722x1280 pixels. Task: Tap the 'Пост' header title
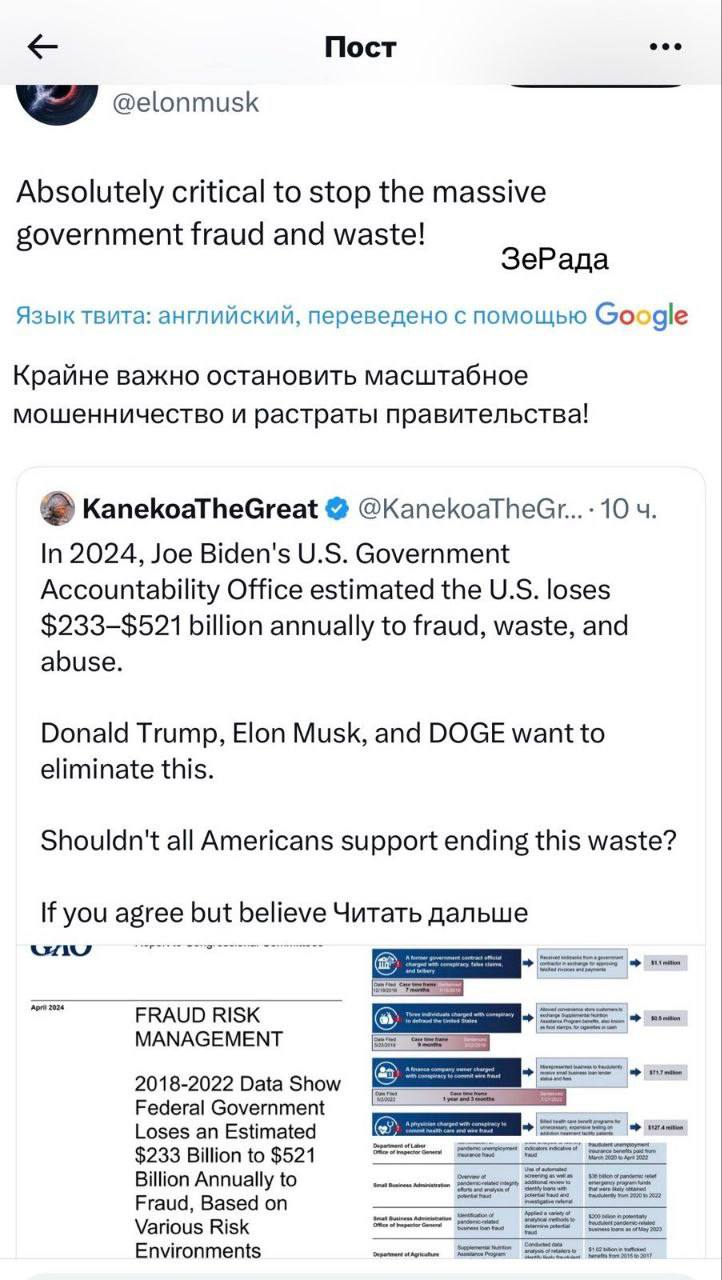point(360,47)
